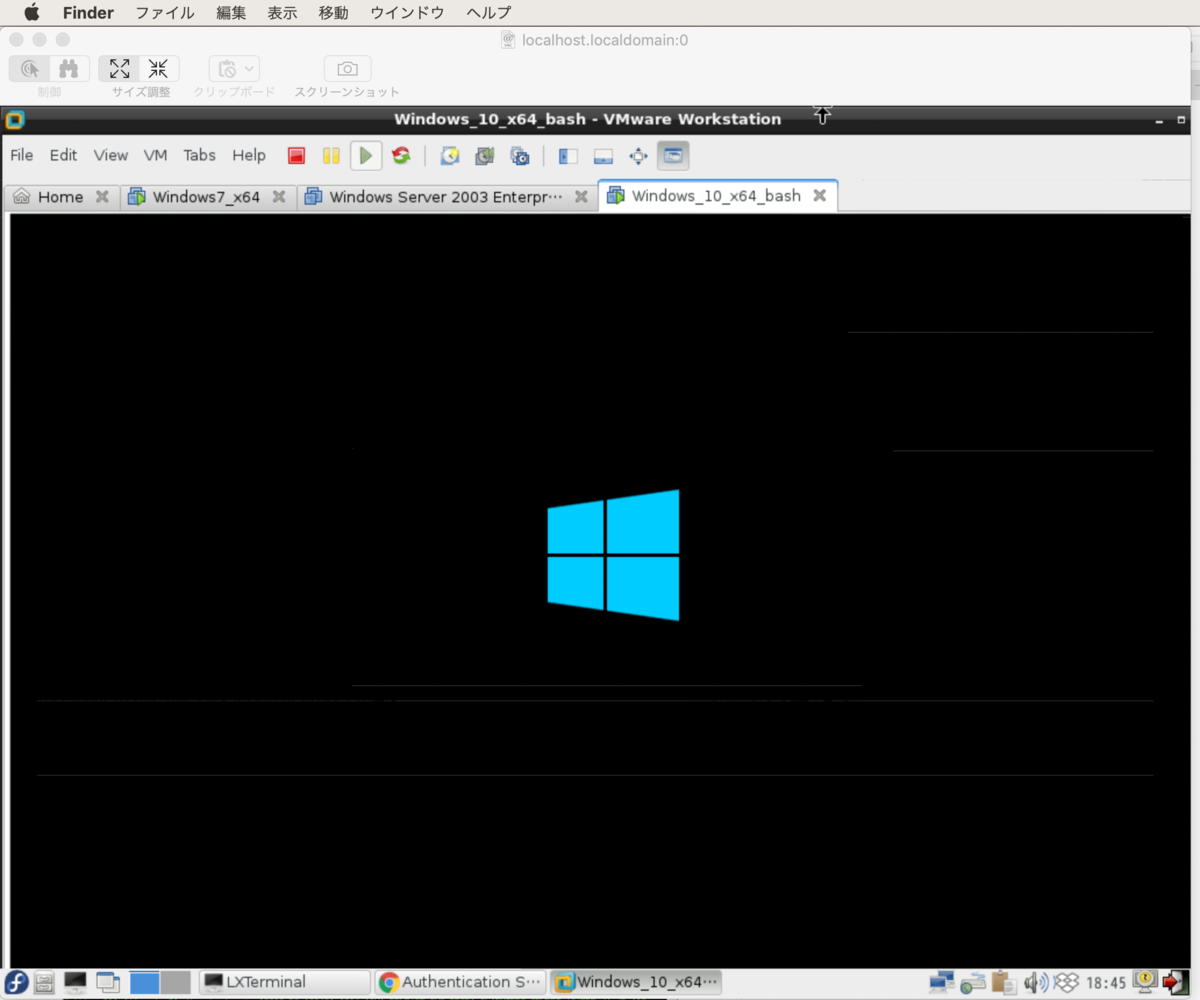
Task: Open the Finder menu
Action: (x=88, y=13)
